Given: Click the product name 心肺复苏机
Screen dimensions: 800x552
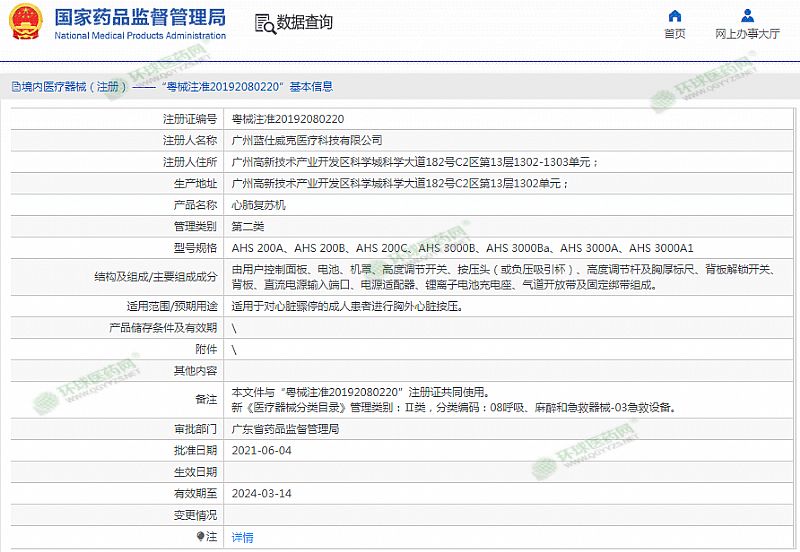Looking at the screenshot, I should point(258,205).
